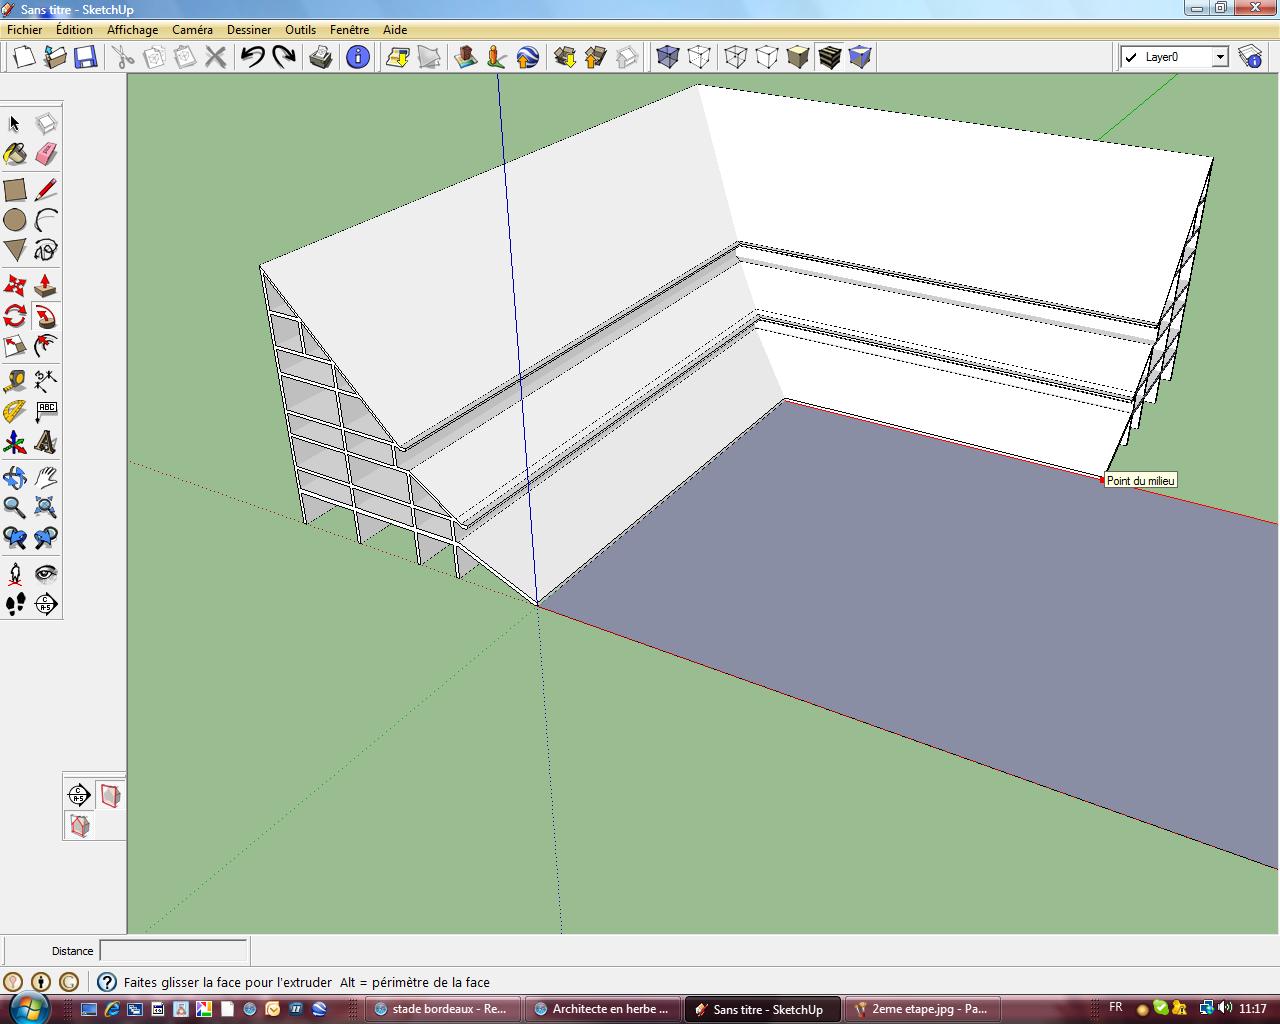1280x1024 pixels.
Task: Enable shaded with textures style
Action: click(x=829, y=57)
